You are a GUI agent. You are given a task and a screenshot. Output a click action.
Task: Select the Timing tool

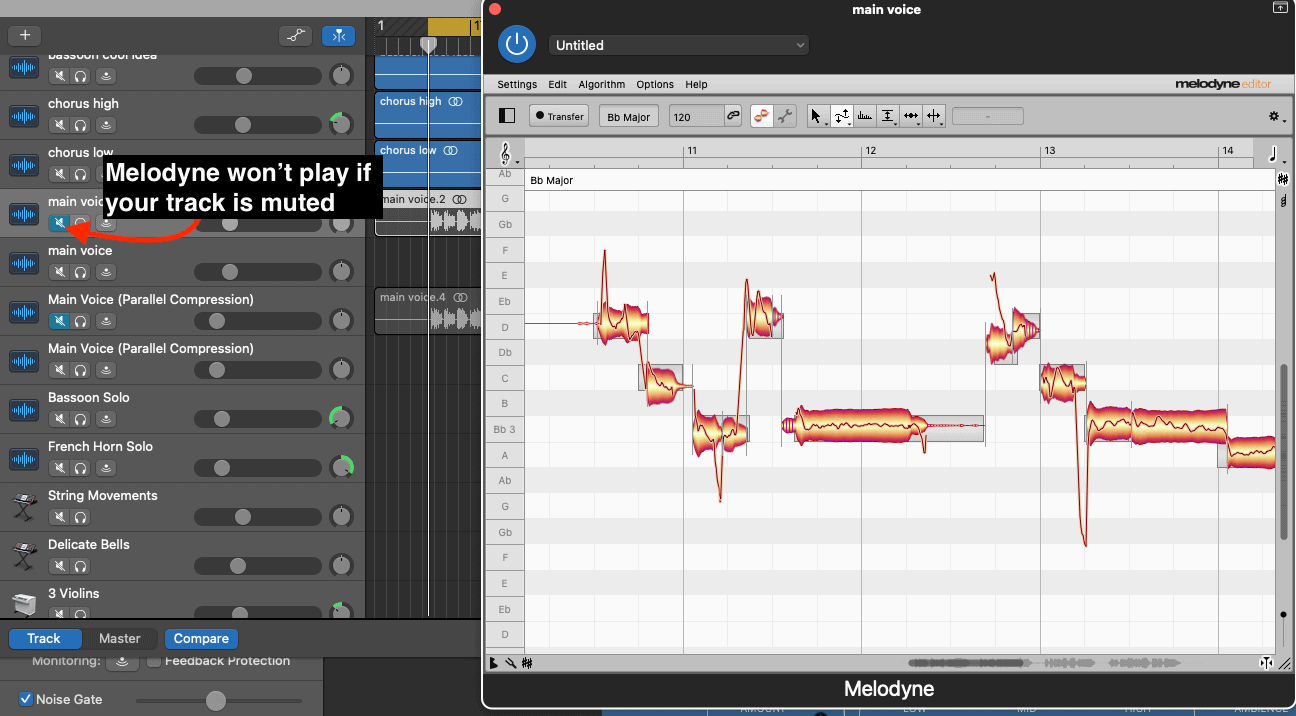911,116
